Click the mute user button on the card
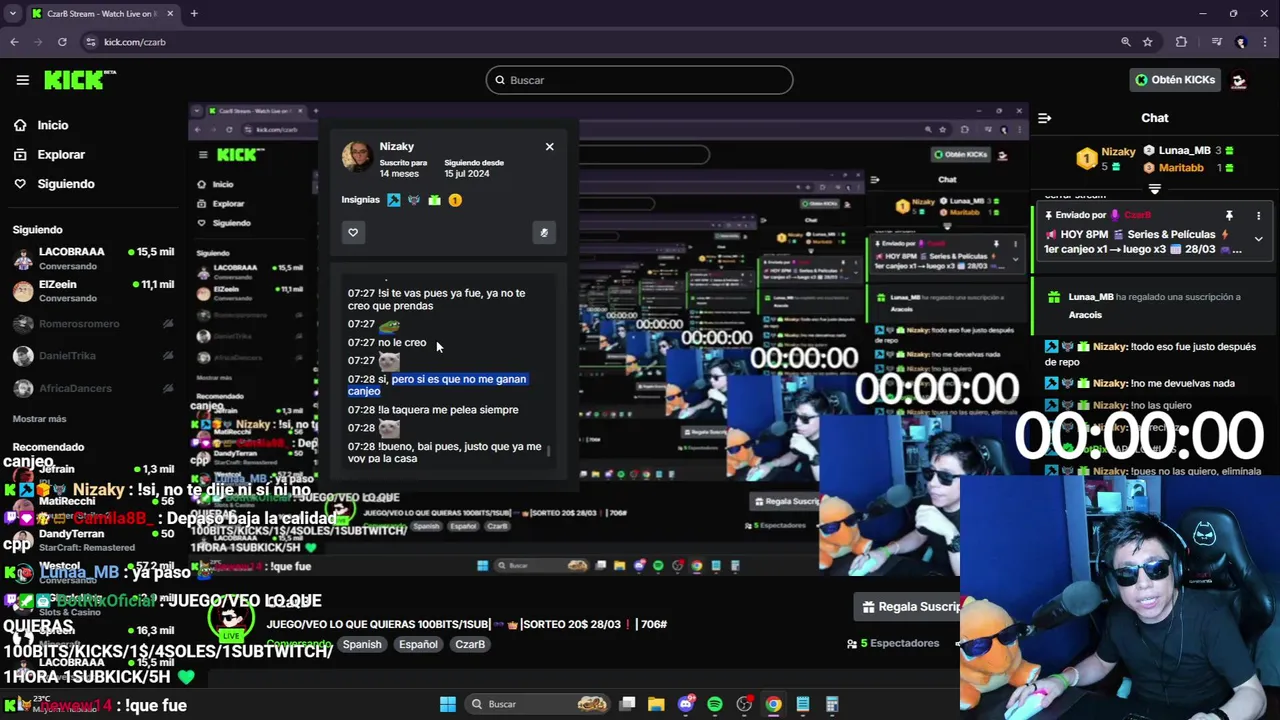The height and width of the screenshot is (720, 1280). pyautogui.click(x=544, y=232)
